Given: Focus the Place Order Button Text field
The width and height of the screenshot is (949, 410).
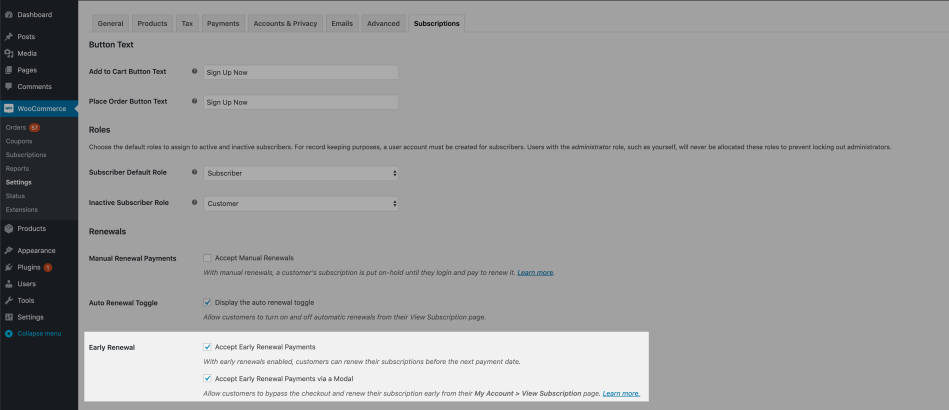Looking at the screenshot, I should [x=300, y=102].
